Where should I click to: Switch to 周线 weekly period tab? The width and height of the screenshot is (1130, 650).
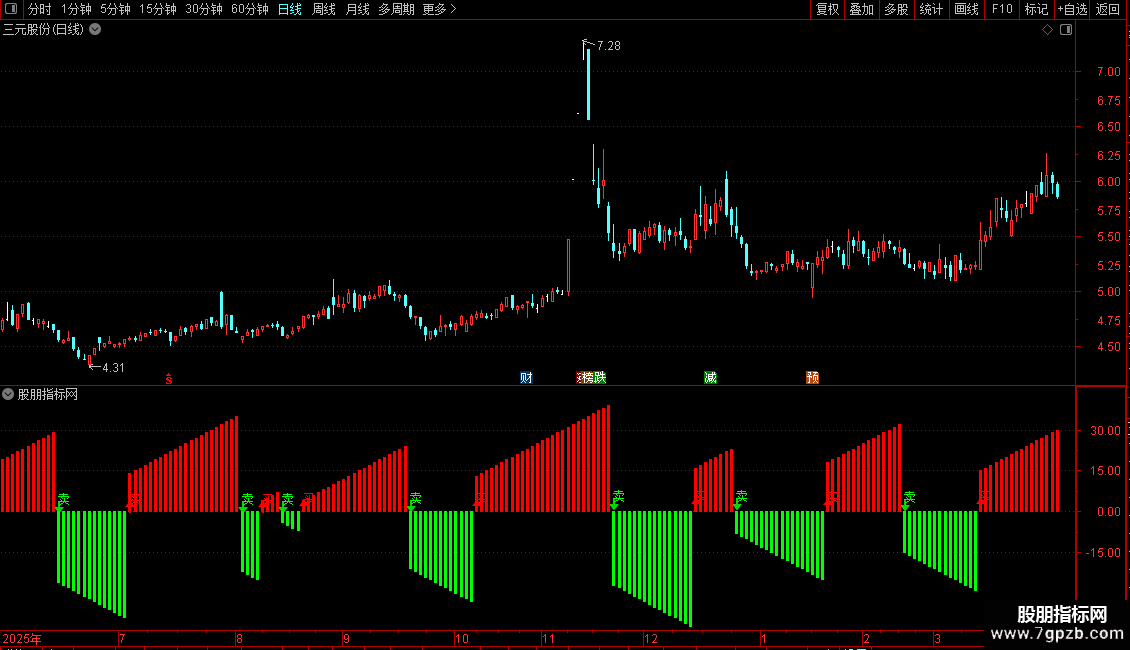click(324, 9)
